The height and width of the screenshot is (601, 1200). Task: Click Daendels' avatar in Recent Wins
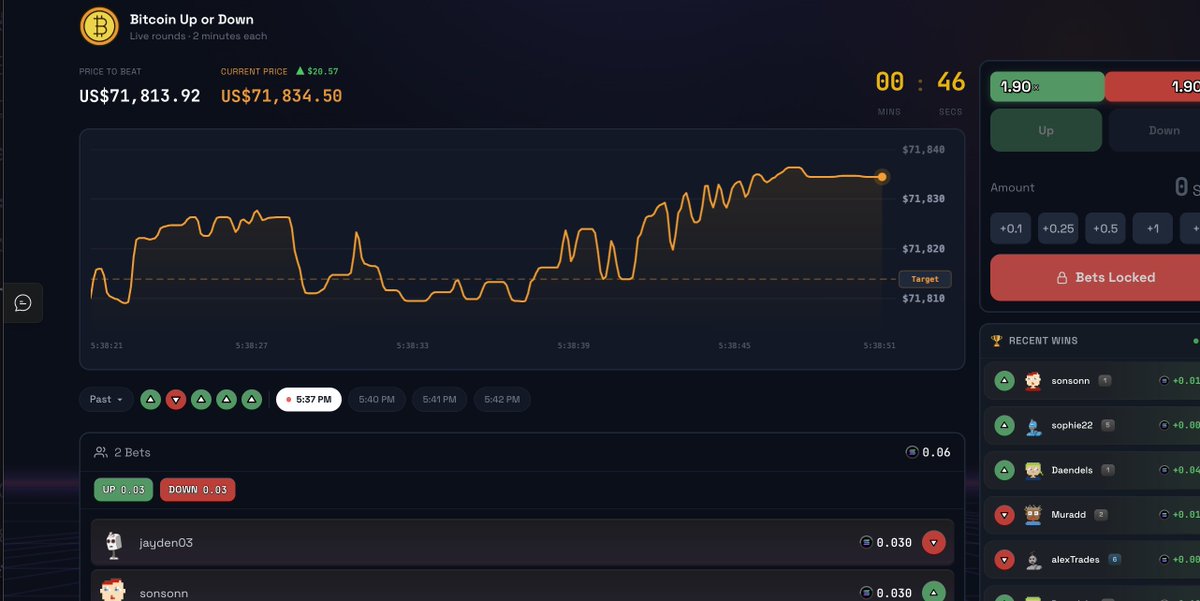coord(1033,470)
